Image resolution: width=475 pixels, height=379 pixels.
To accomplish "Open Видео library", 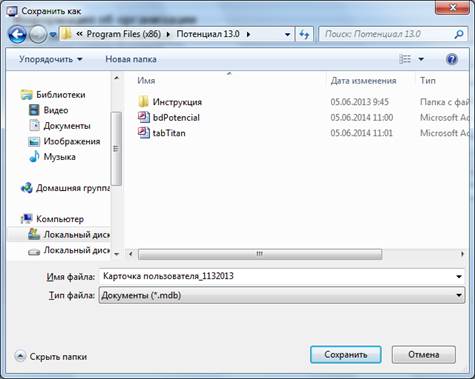I will click(x=56, y=110).
